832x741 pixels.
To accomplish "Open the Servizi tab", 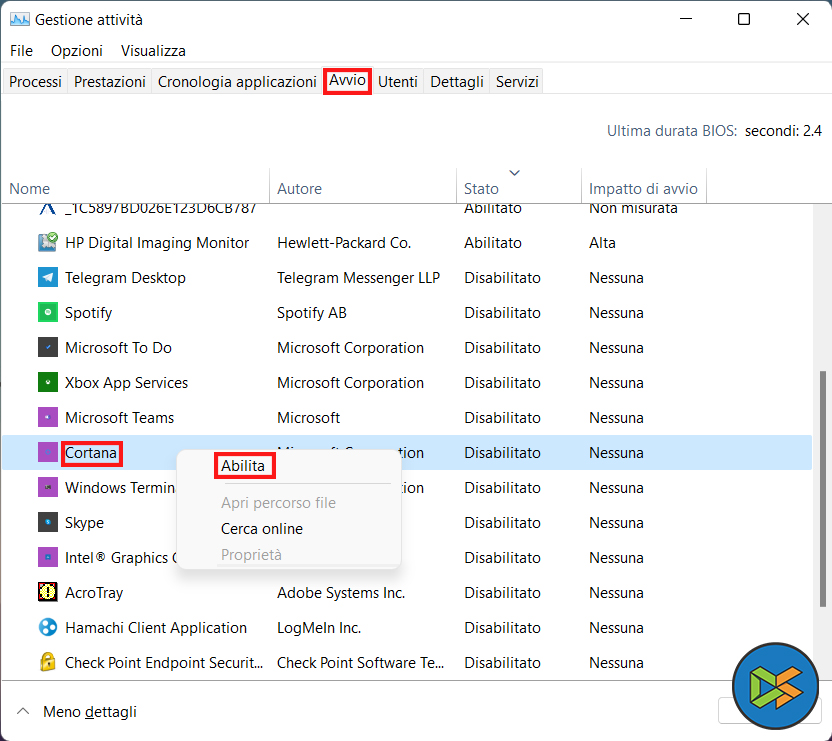I will [517, 82].
